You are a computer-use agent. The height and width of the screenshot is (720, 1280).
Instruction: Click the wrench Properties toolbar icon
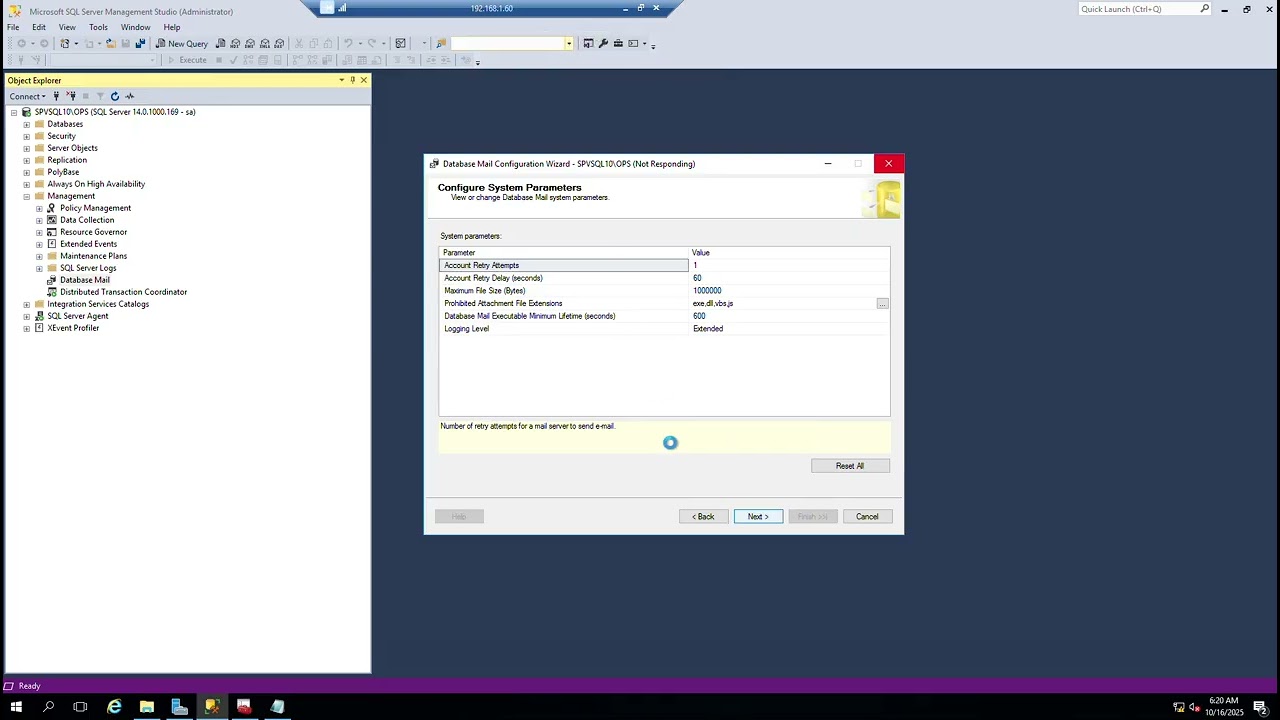coord(603,44)
